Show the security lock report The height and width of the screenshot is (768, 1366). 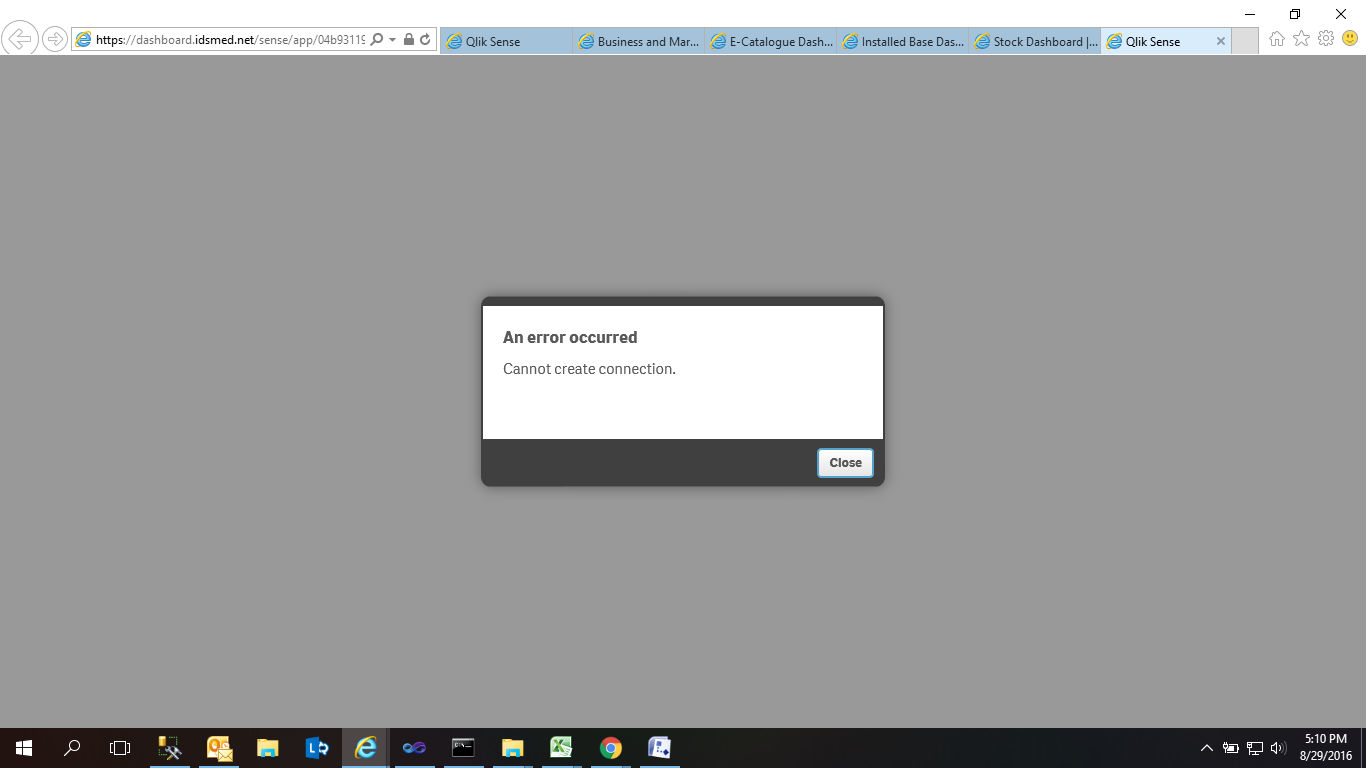pyautogui.click(x=409, y=40)
